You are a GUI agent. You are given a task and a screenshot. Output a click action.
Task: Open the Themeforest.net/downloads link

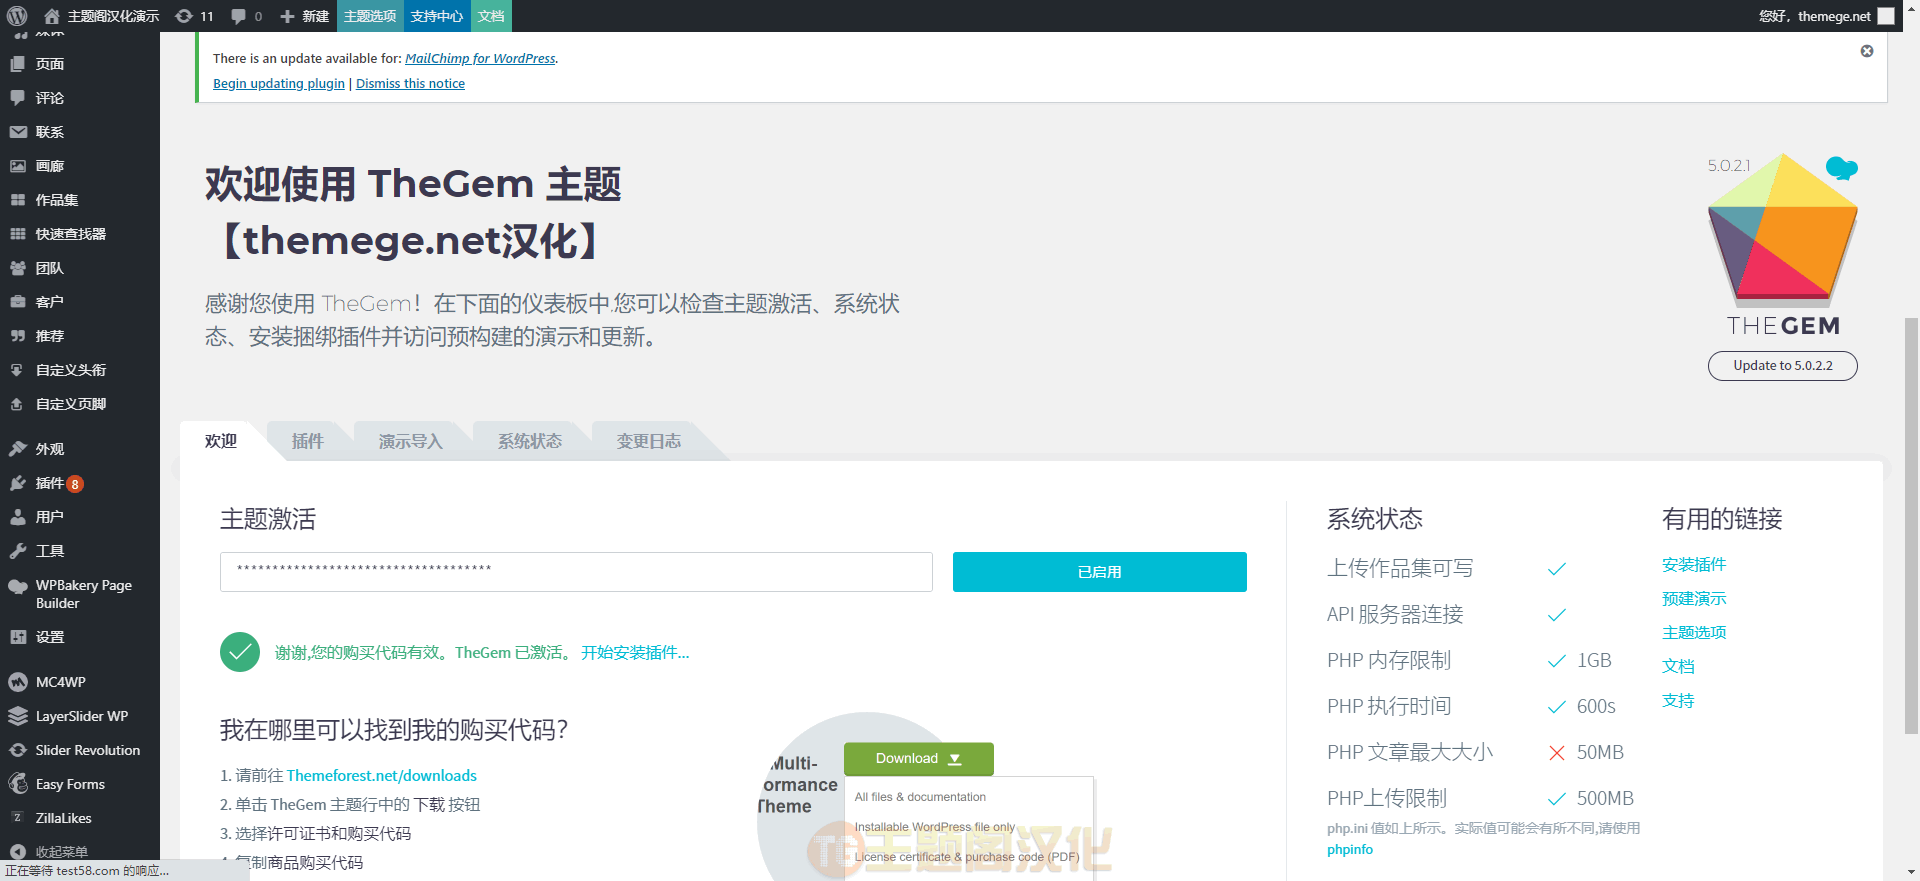tap(382, 776)
